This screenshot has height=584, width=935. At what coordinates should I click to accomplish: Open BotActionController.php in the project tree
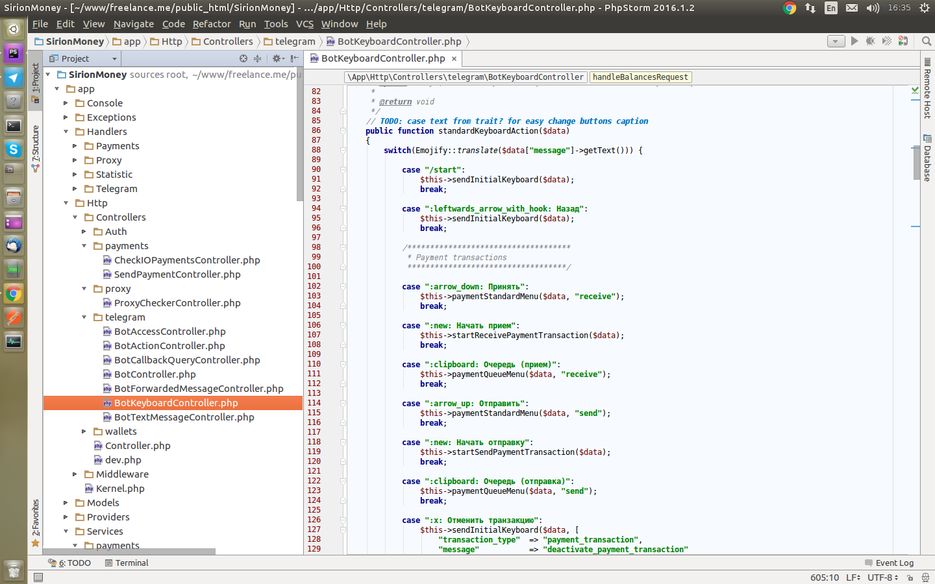click(x=169, y=346)
